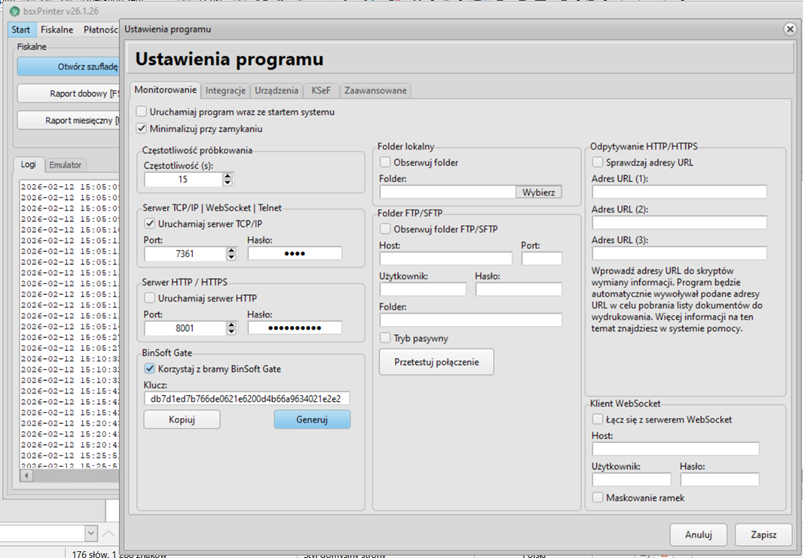Viewport: 803px width, 558px height.
Task: Uncheck Minimalizuj przy zamykaniu
Action: click(x=142, y=128)
